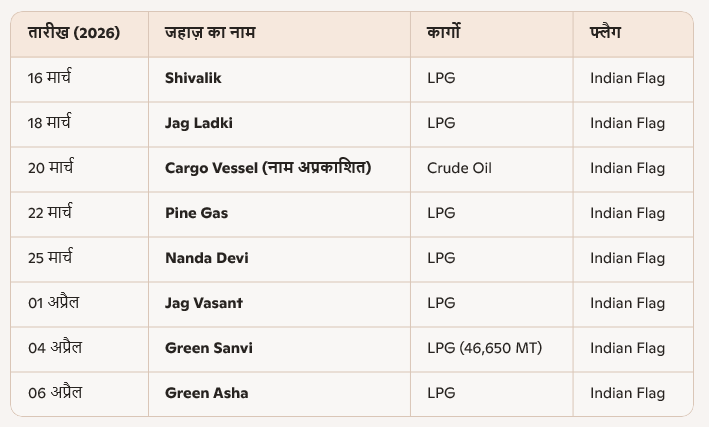Select the फ्लैग column header
Viewport: 709px width, 427px height.
pos(605,33)
